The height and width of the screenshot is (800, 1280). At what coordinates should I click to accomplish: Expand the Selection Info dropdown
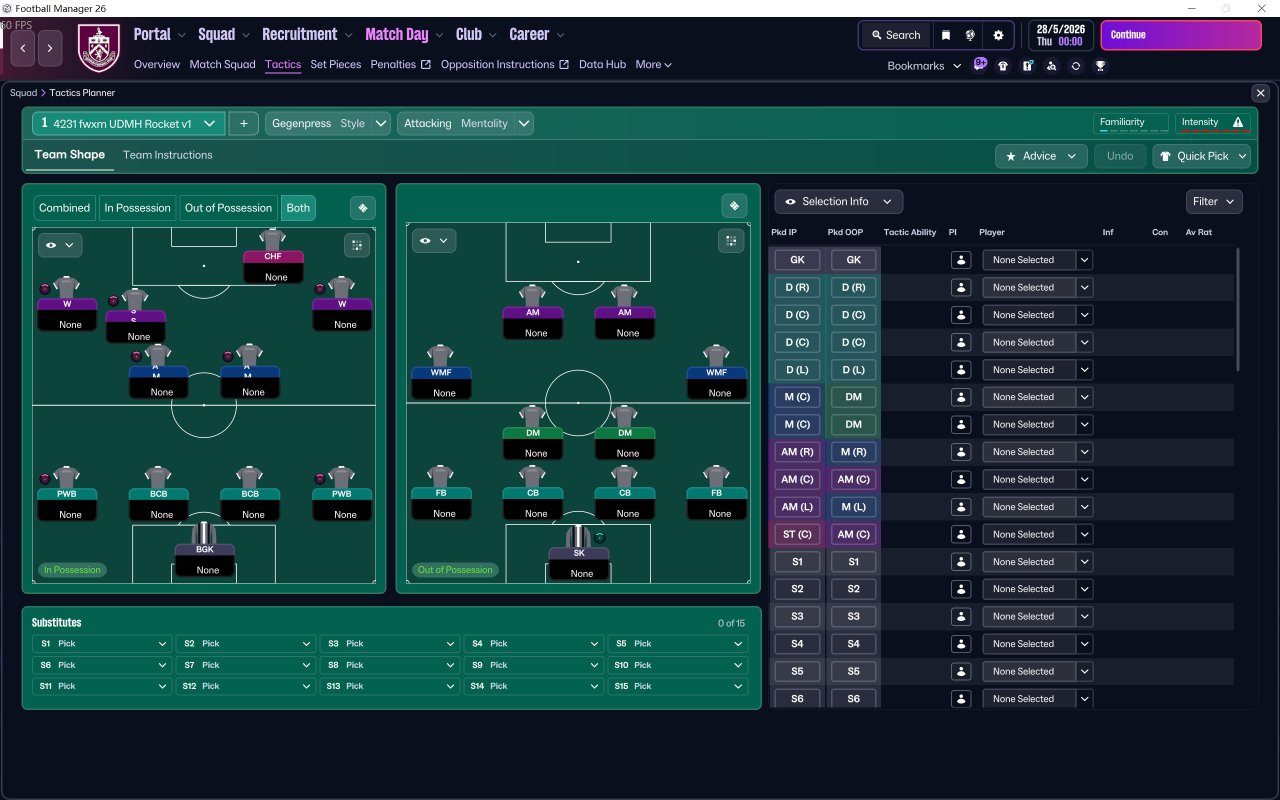839,201
